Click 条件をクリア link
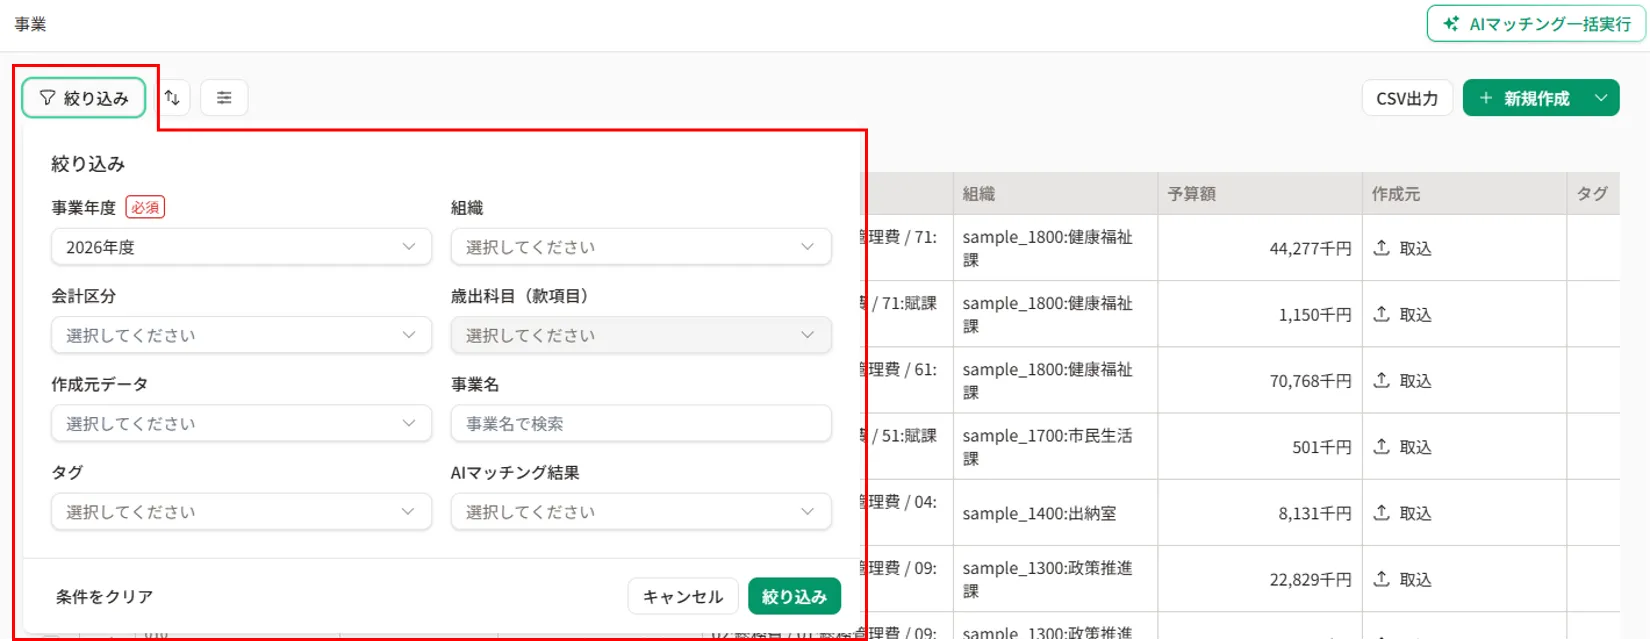The height and width of the screenshot is (641, 1650). point(105,597)
